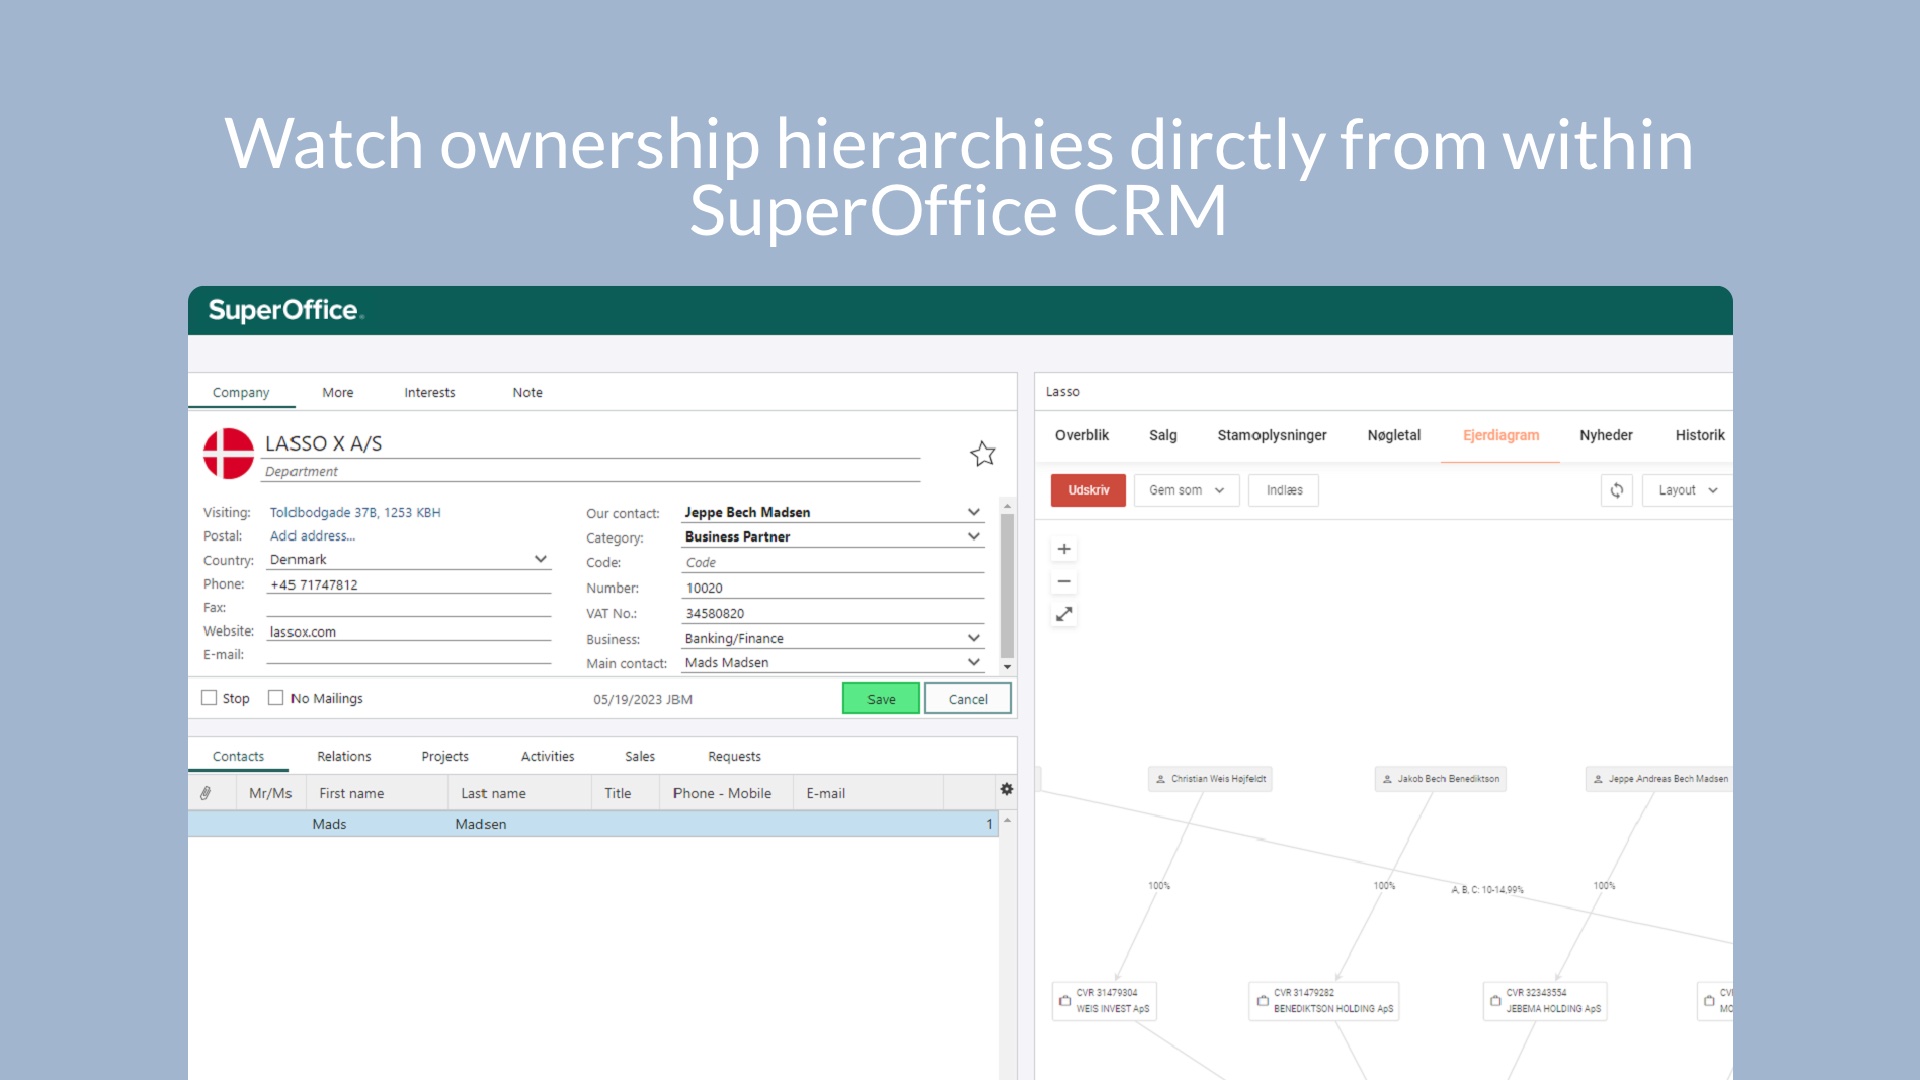The image size is (1920, 1080).
Task: Zoom in on the ownership diagram
Action: point(1064,549)
